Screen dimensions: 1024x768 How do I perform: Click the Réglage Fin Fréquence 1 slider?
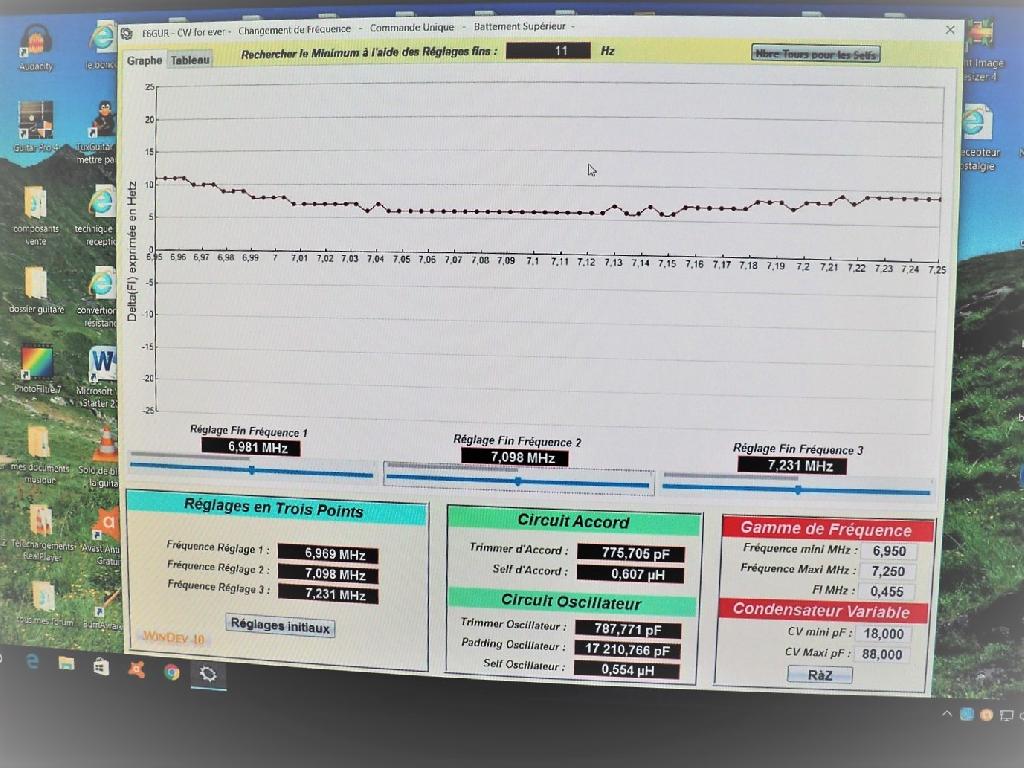click(x=251, y=469)
